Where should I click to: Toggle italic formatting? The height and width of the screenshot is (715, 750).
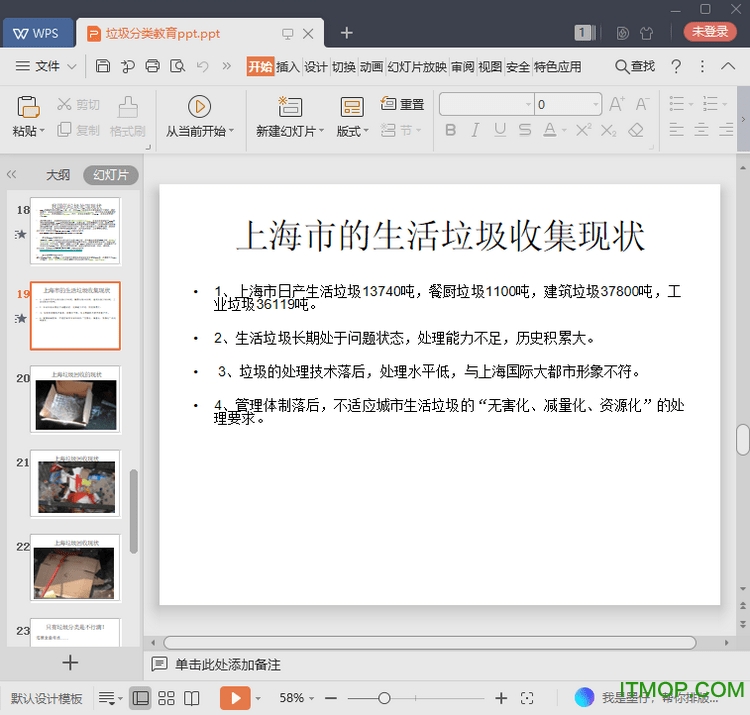click(x=475, y=130)
